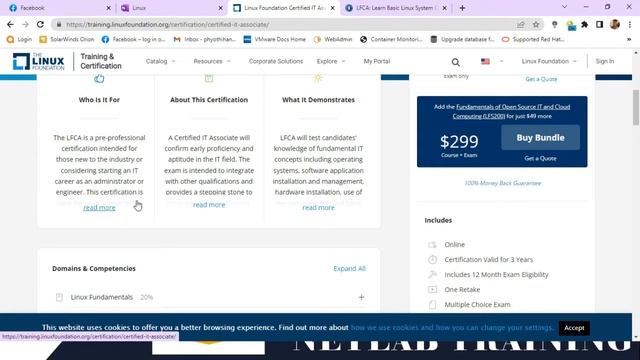This screenshot has width=640, height=360.
Task: Open the Linux Foundation dropdown
Action: click(549, 61)
